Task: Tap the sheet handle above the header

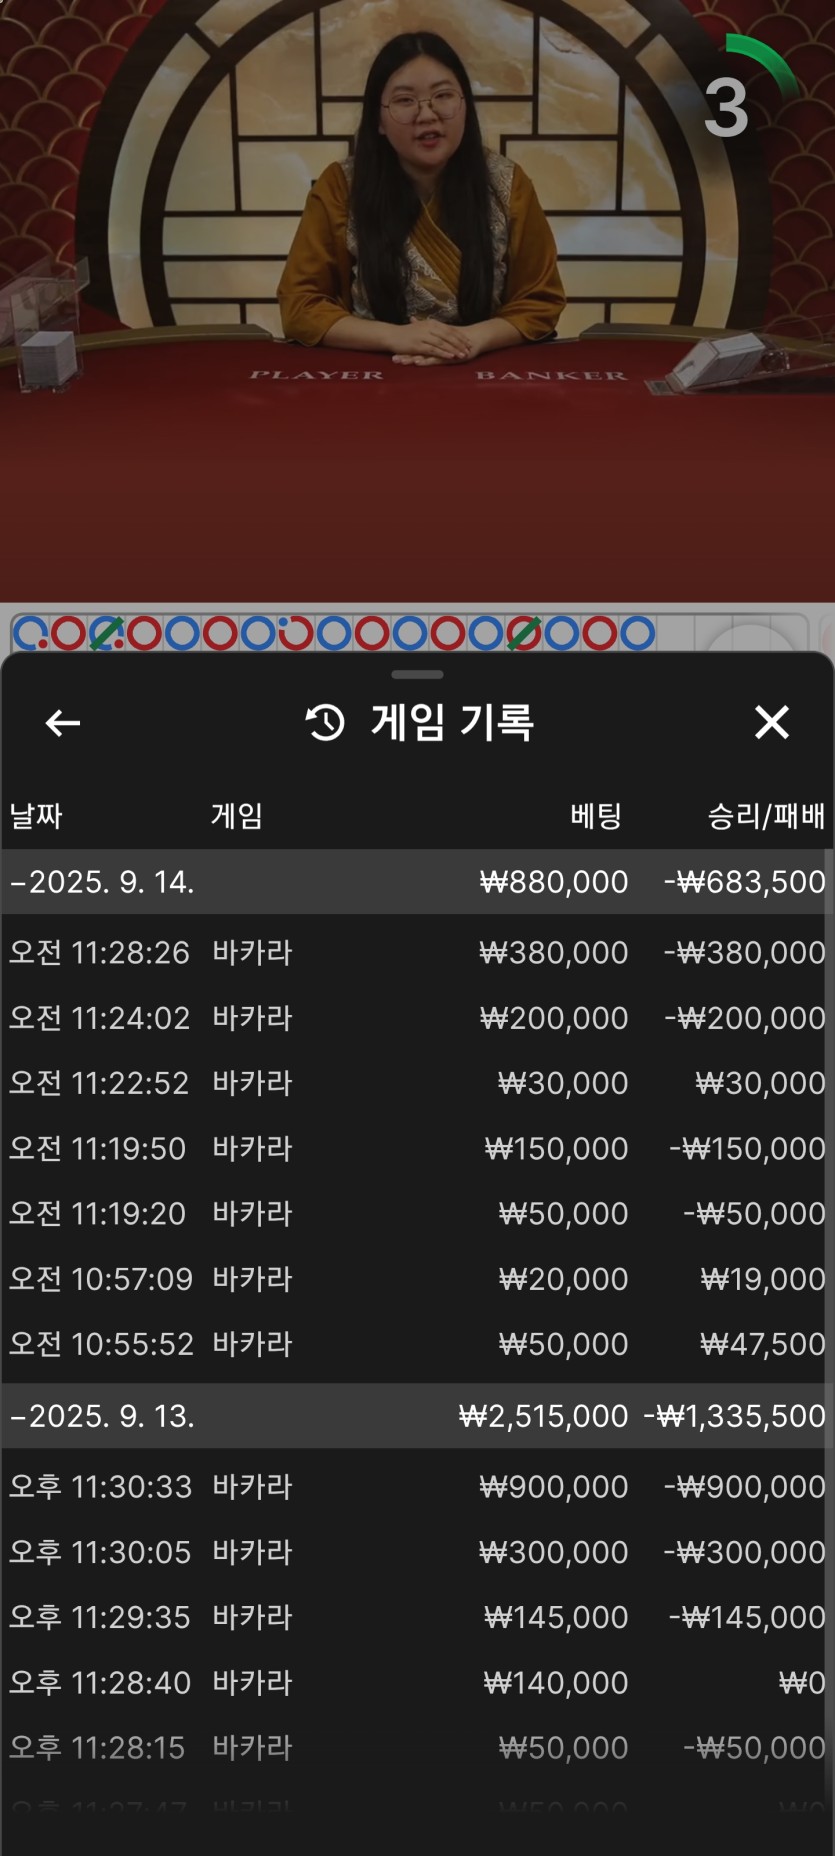Action: 417,674
